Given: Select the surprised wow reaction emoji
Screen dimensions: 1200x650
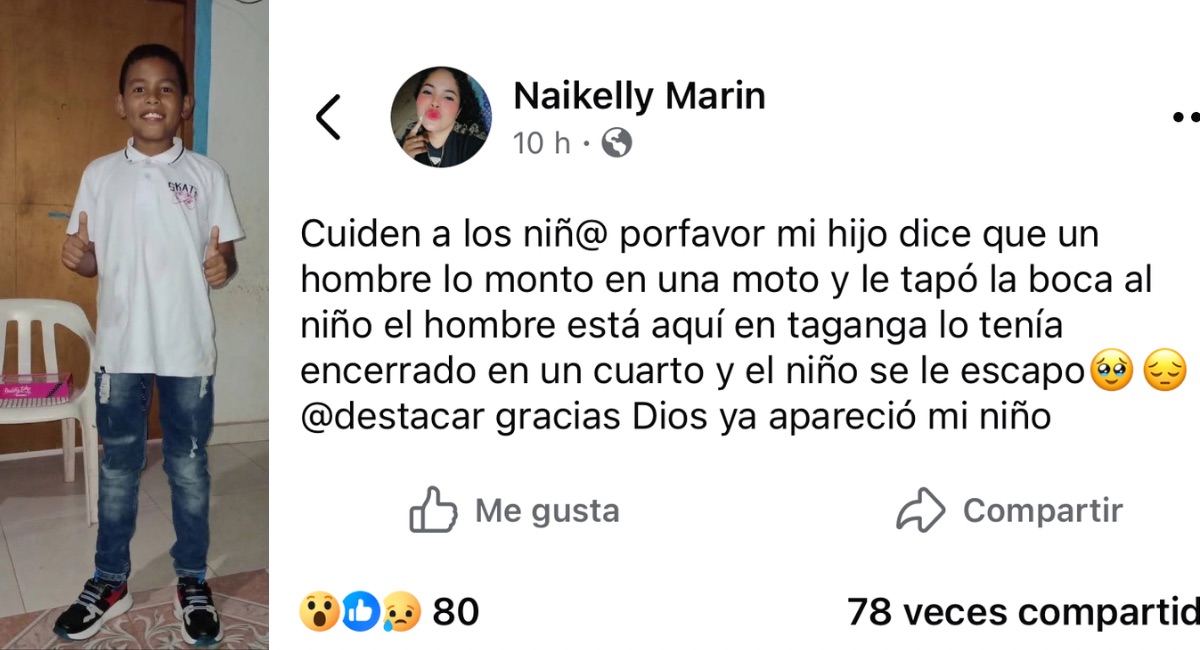Looking at the screenshot, I should (318, 611).
